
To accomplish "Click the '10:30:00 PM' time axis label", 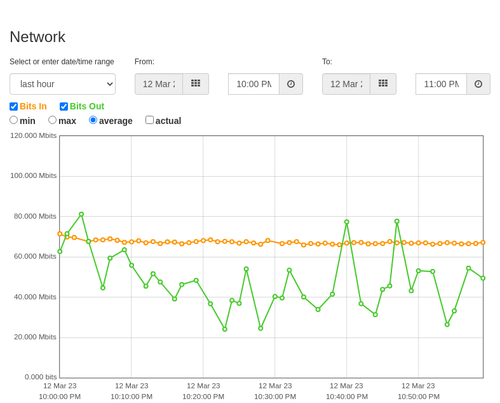I will click(275, 397).
